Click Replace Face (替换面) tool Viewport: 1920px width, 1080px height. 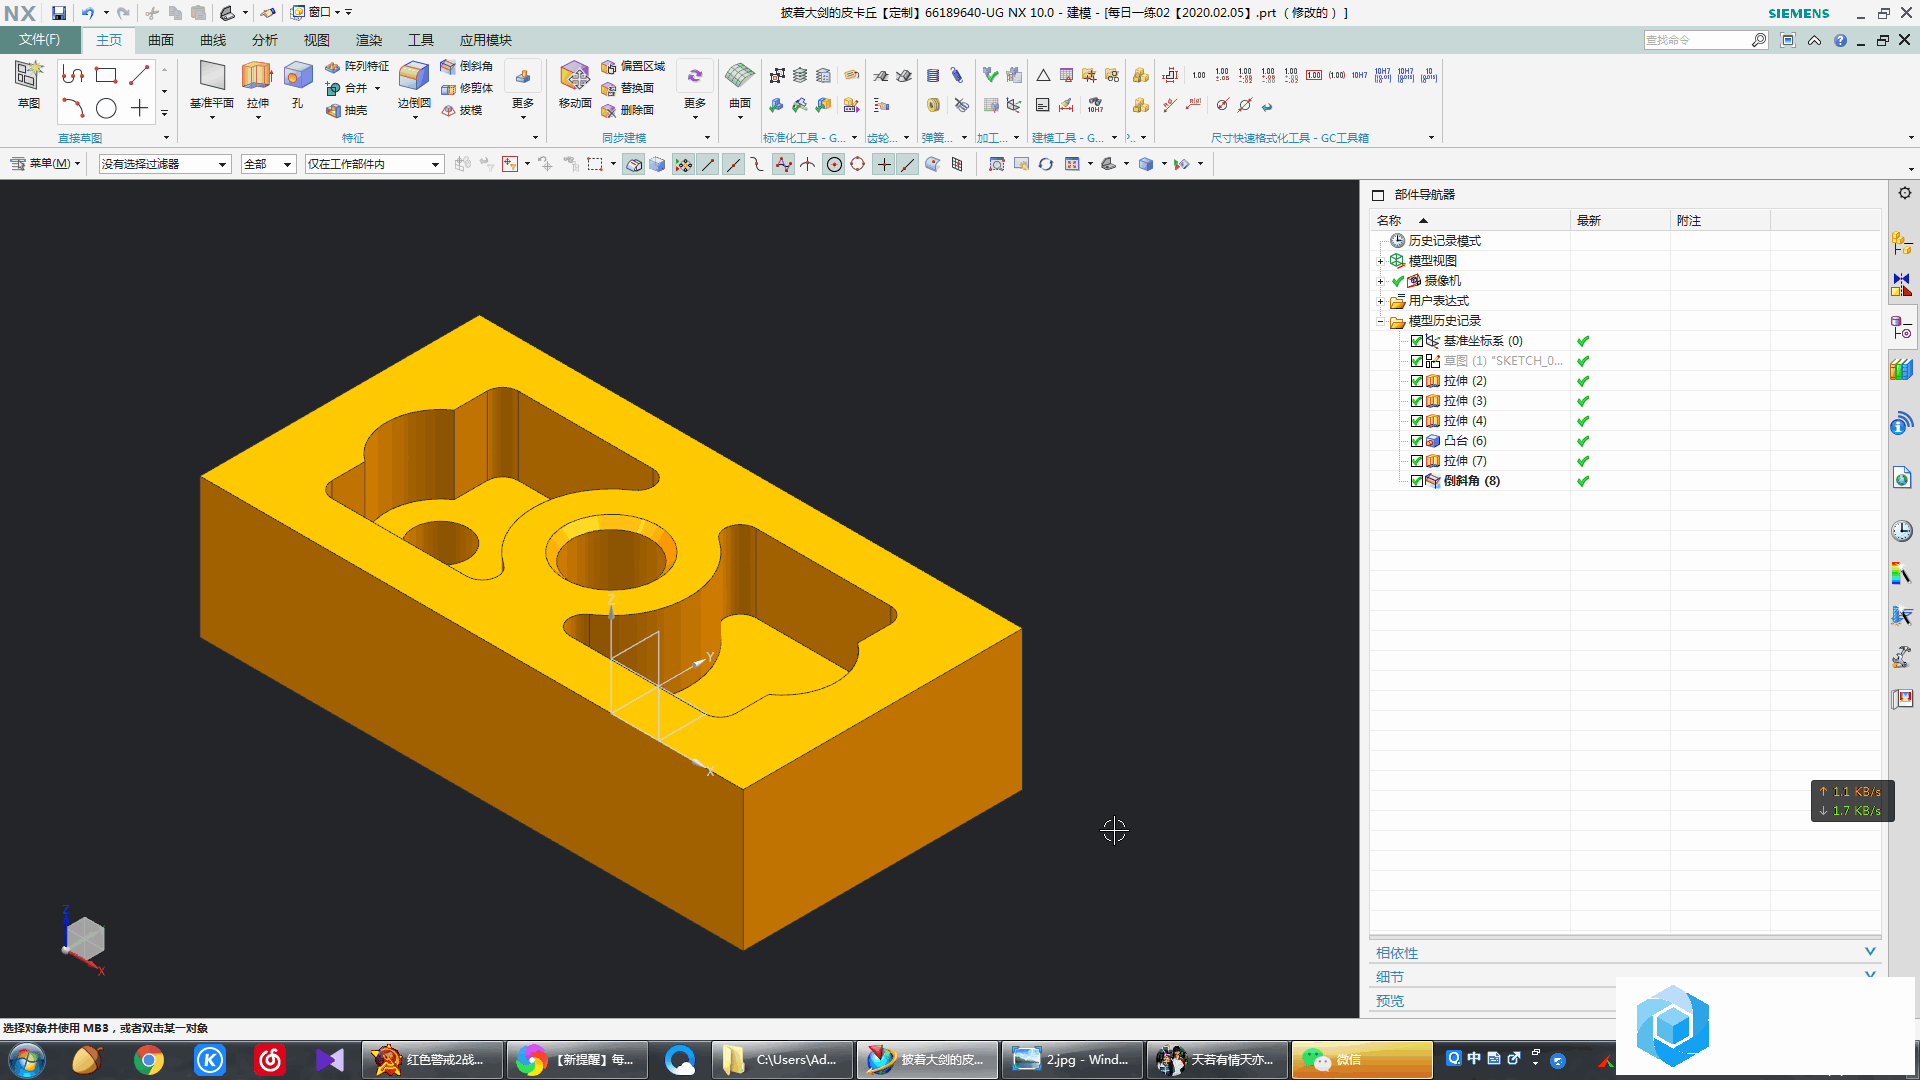click(628, 88)
